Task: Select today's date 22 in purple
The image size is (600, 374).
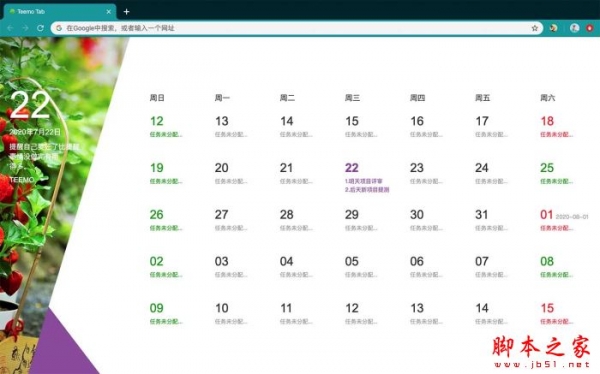Action: tap(352, 168)
